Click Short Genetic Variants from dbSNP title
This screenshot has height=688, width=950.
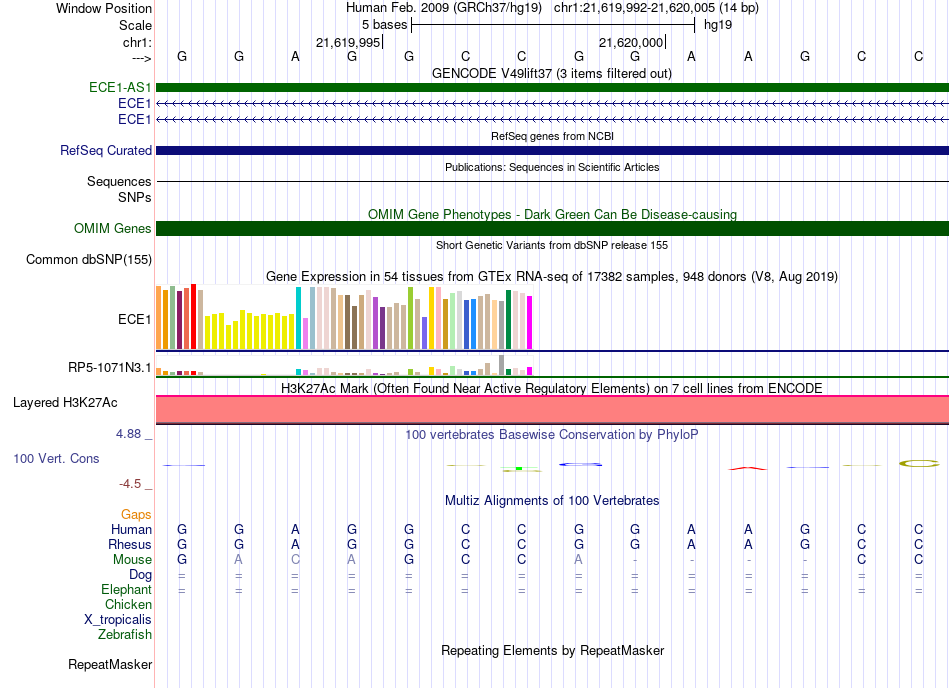coord(552,245)
